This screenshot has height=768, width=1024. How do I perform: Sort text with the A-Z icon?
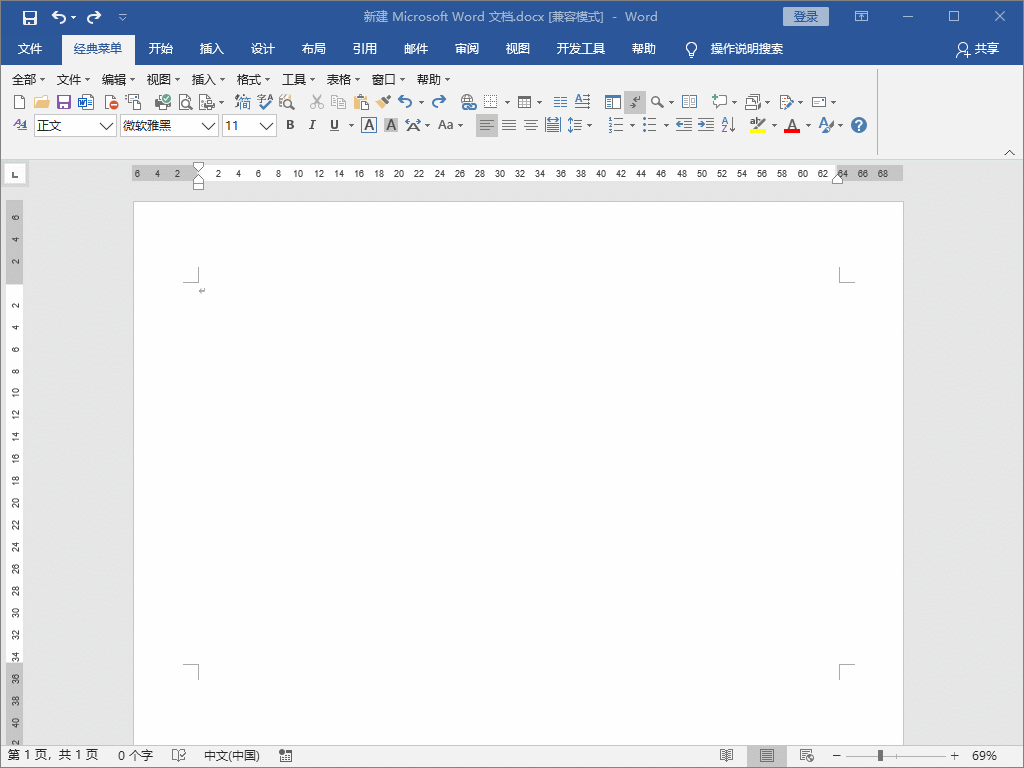729,125
